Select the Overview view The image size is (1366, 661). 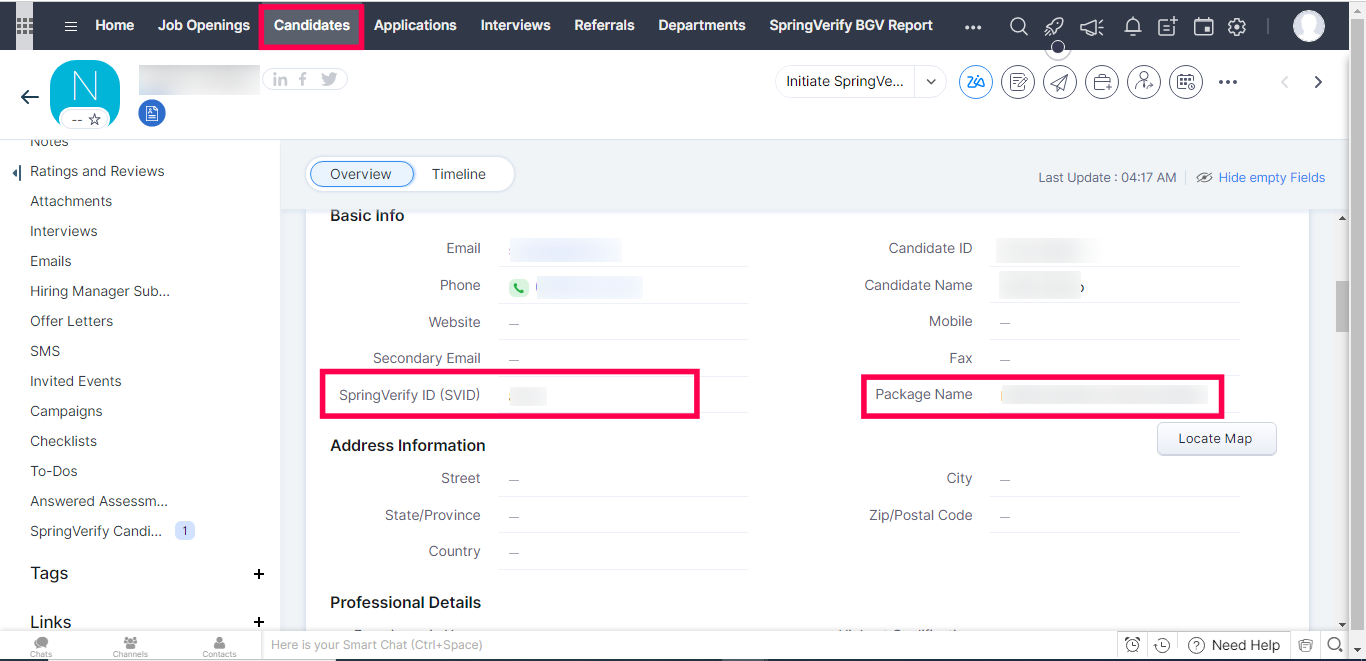[361, 174]
